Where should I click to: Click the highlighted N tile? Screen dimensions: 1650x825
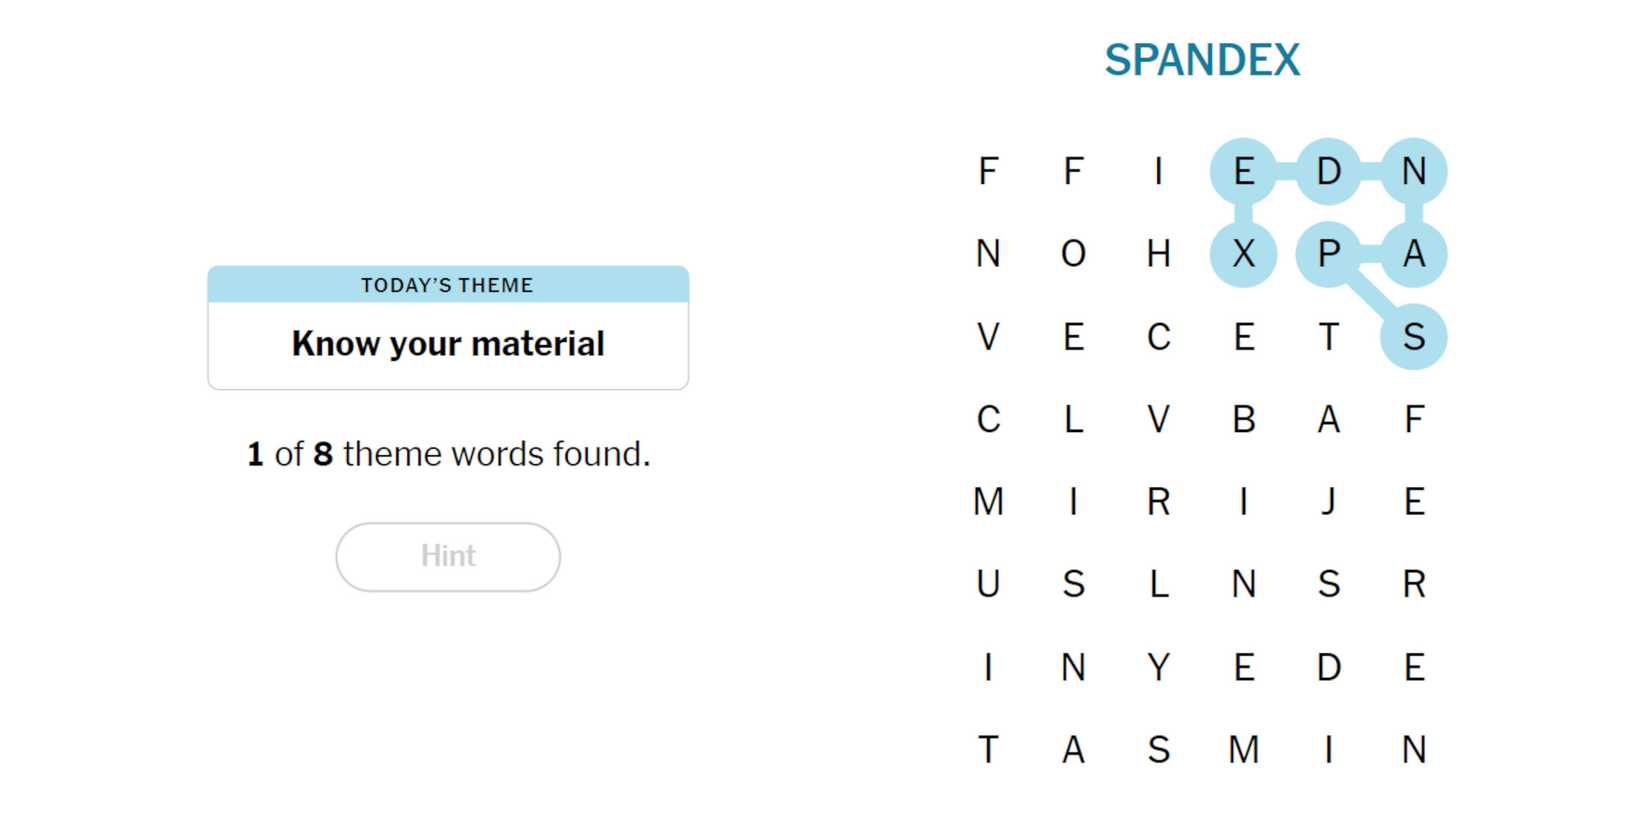pos(1413,171)
